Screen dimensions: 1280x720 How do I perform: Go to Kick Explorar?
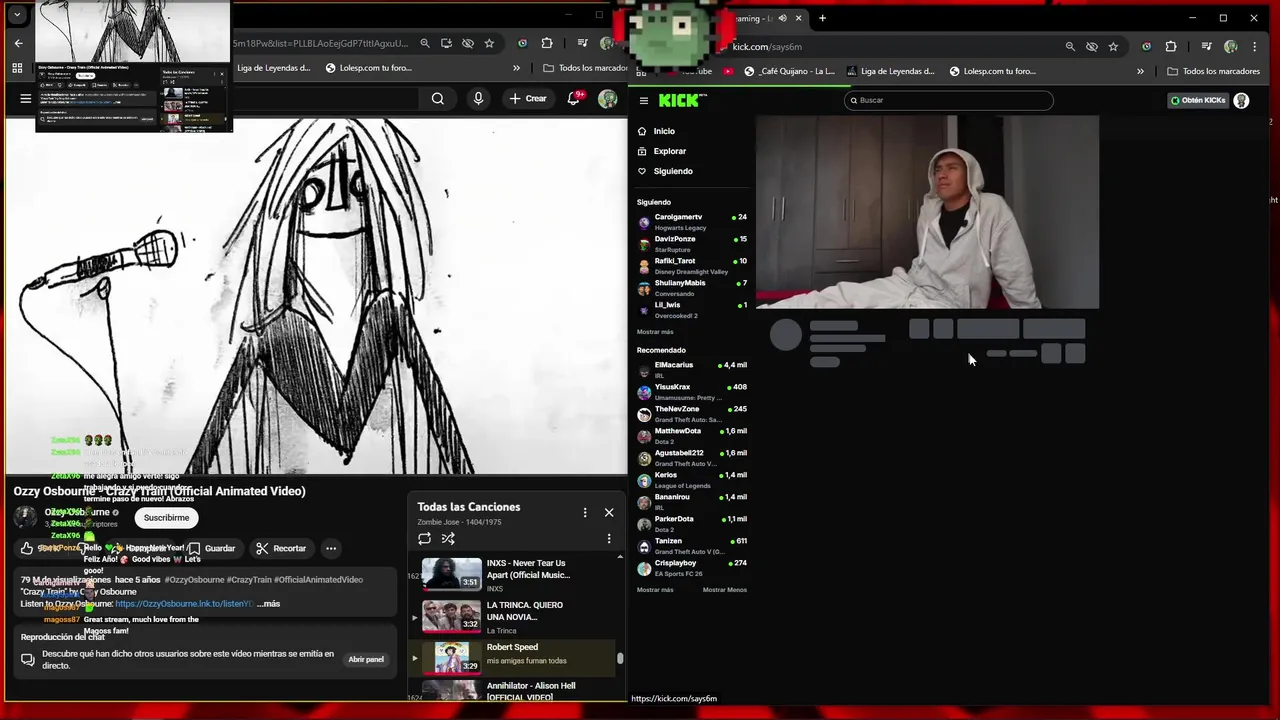coord(670,151)
